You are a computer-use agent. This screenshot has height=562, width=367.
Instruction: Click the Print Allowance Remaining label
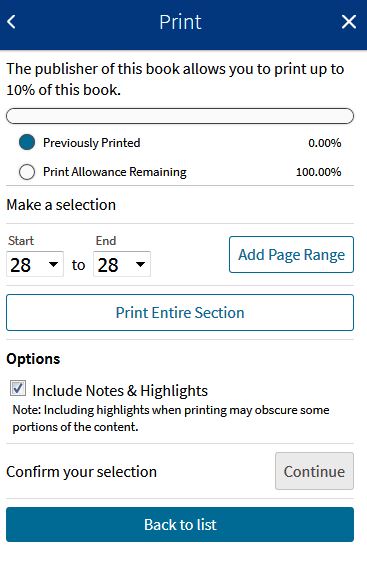115,172
